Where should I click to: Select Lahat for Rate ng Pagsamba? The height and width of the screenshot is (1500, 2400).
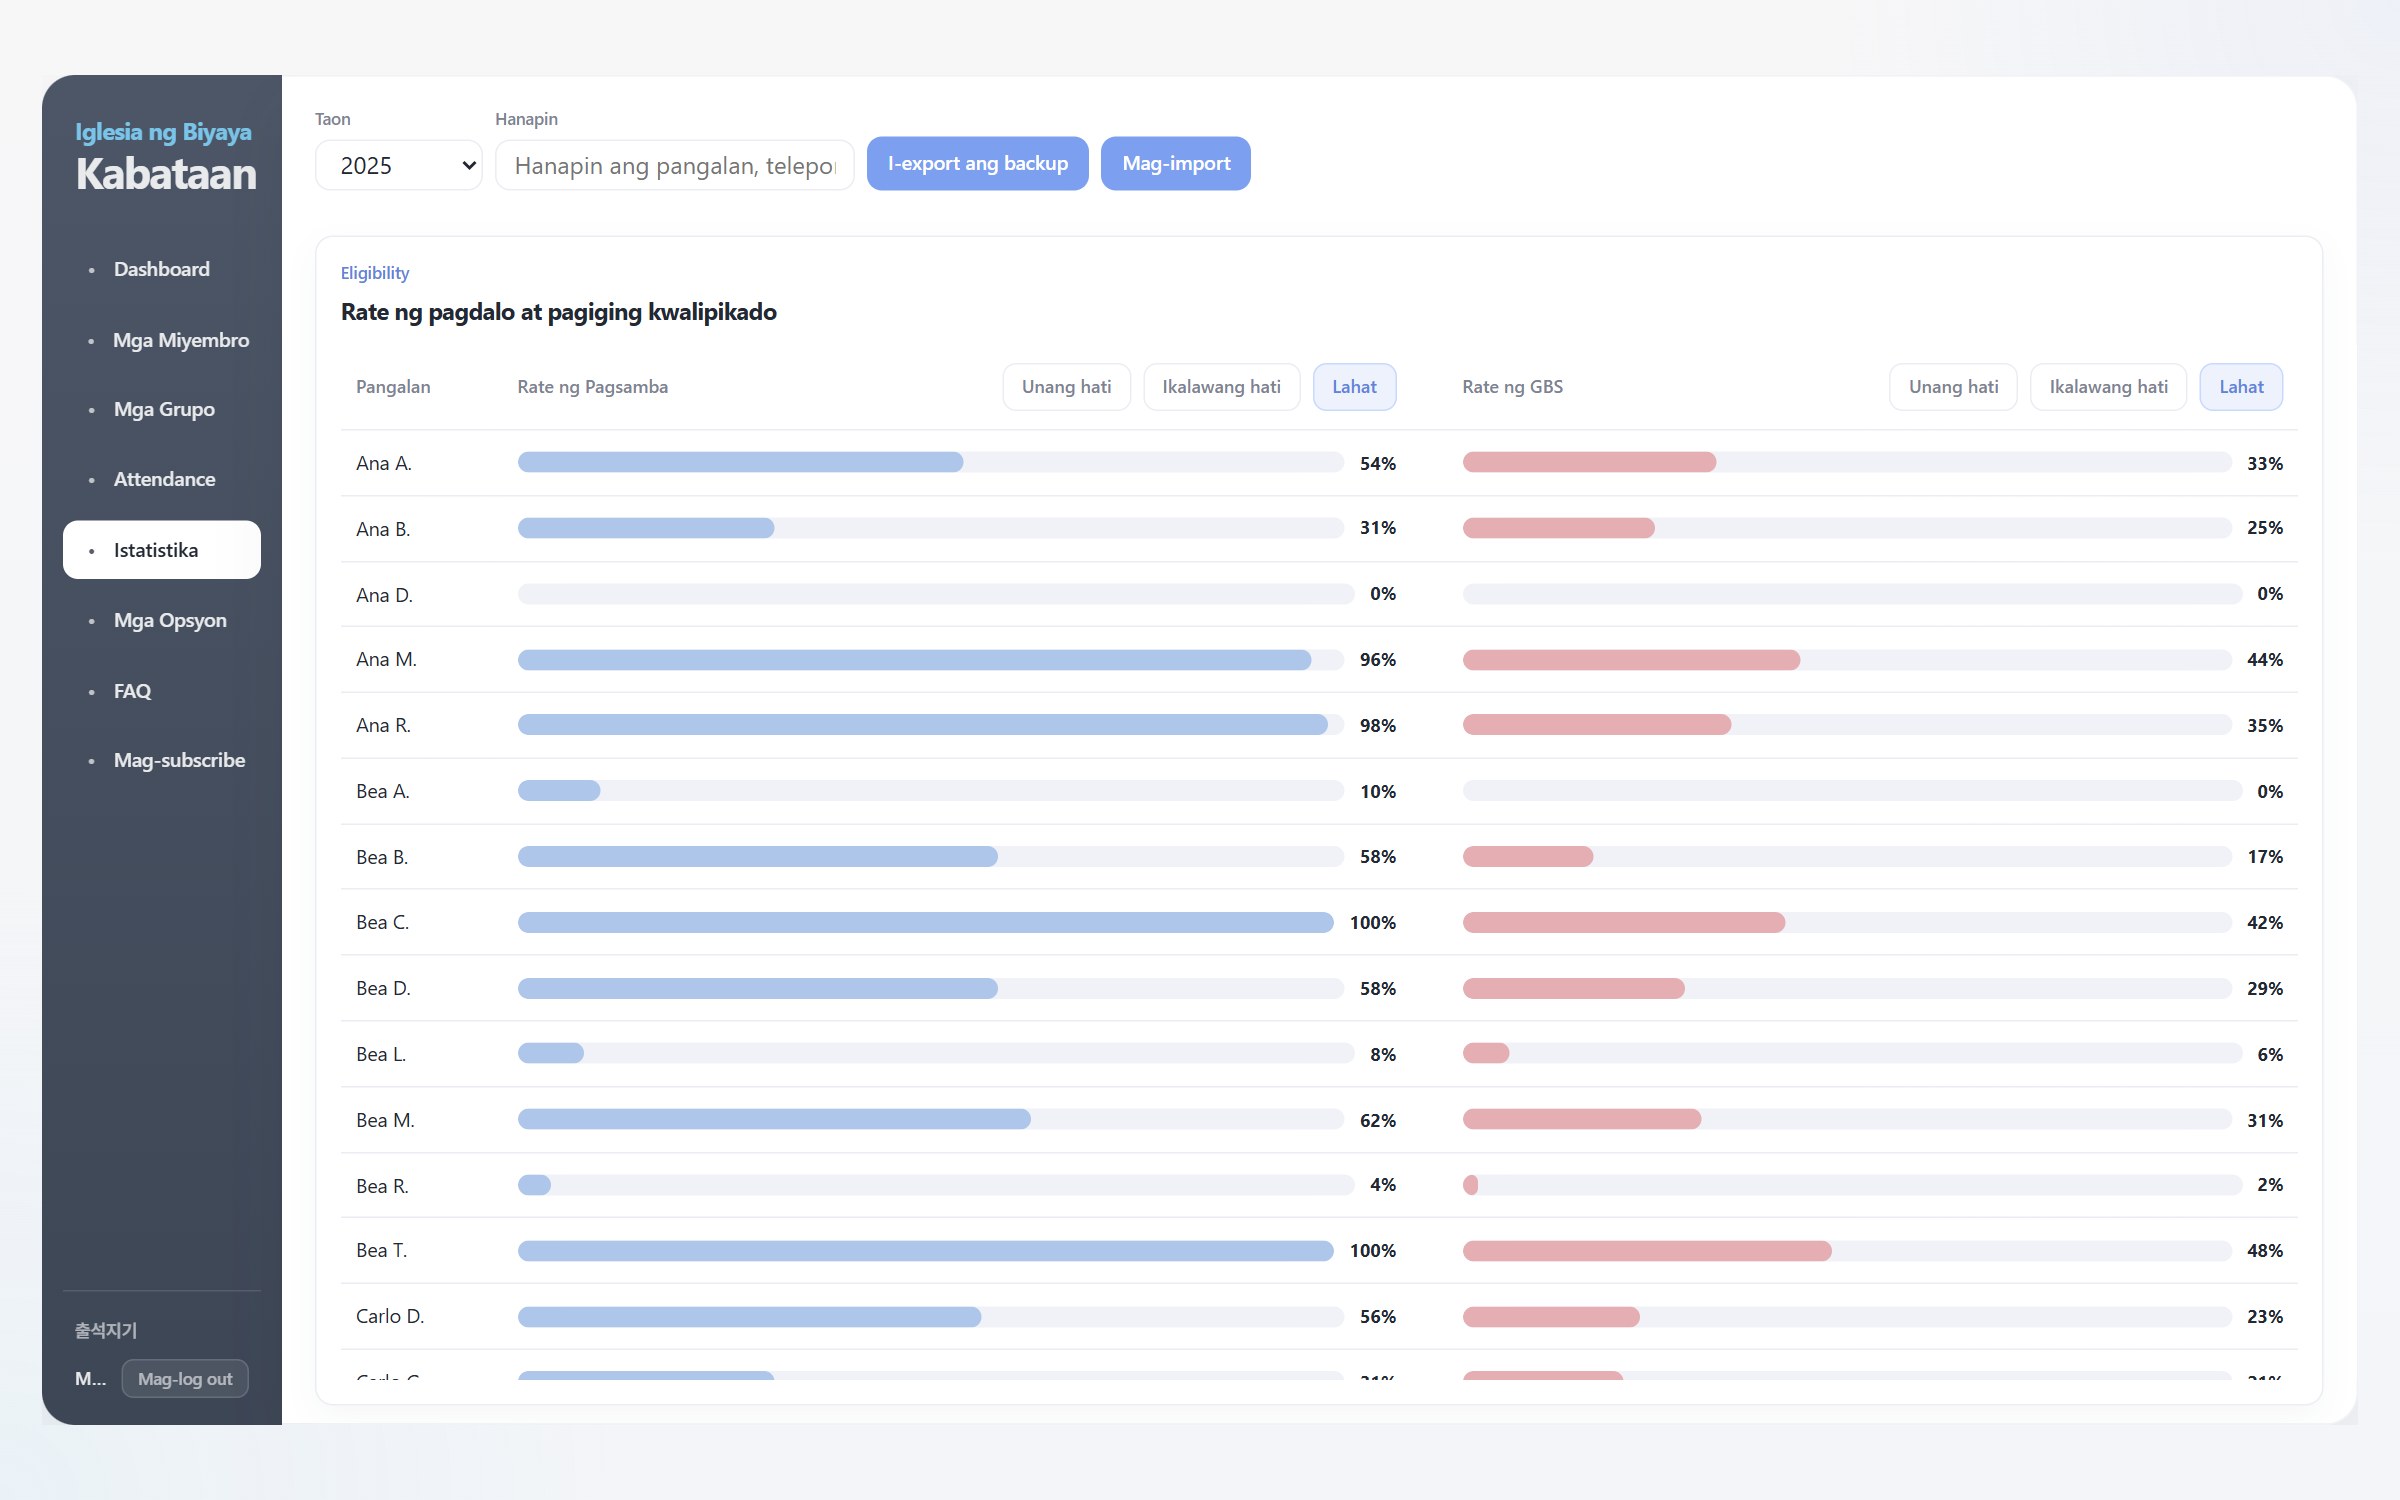pos(1354,387)
